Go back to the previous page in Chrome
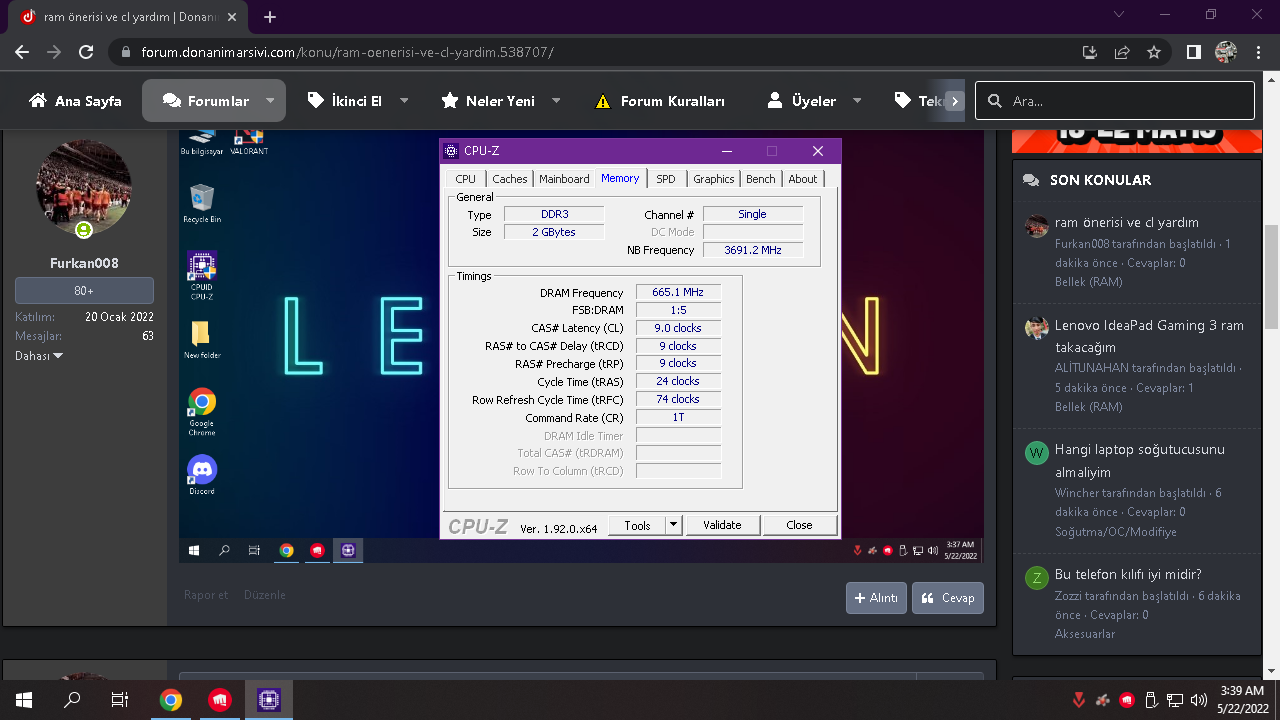This screenshot has width=1280, height=720. coord(22,52)
